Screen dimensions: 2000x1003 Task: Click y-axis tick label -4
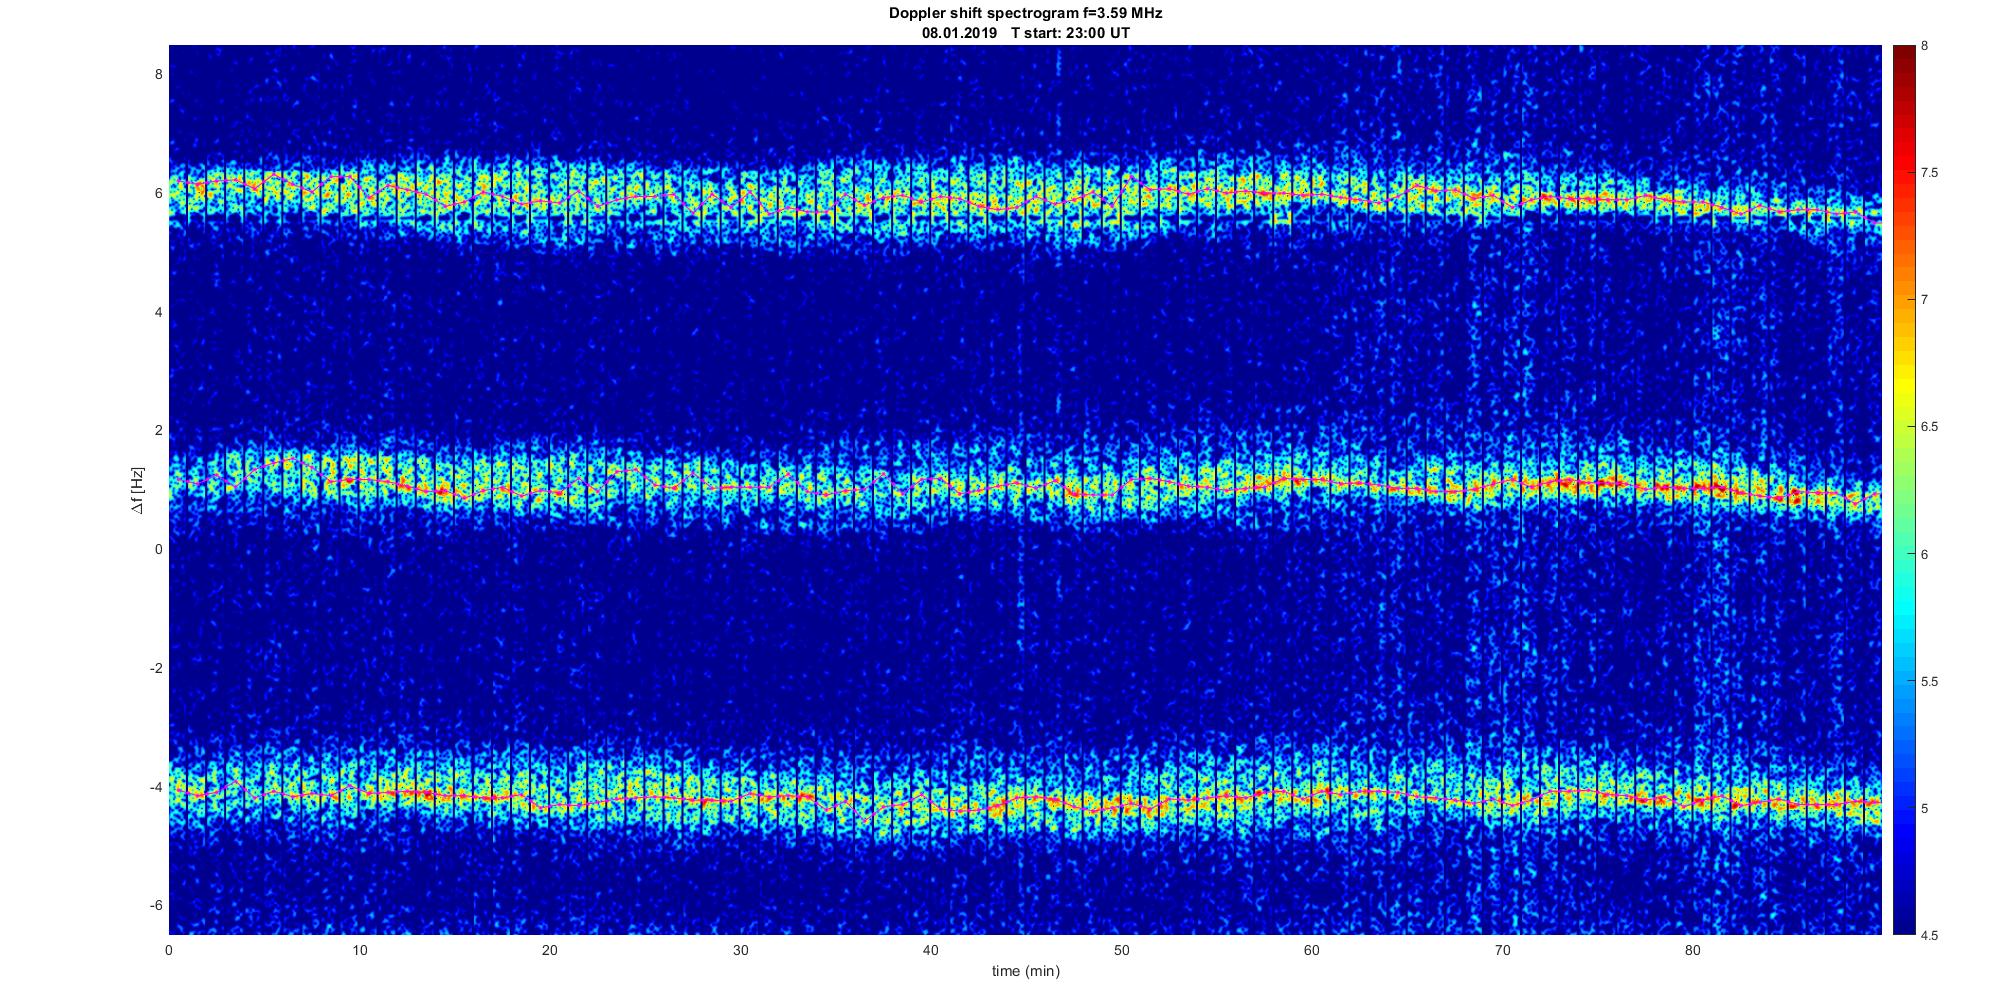coord(156,787)
